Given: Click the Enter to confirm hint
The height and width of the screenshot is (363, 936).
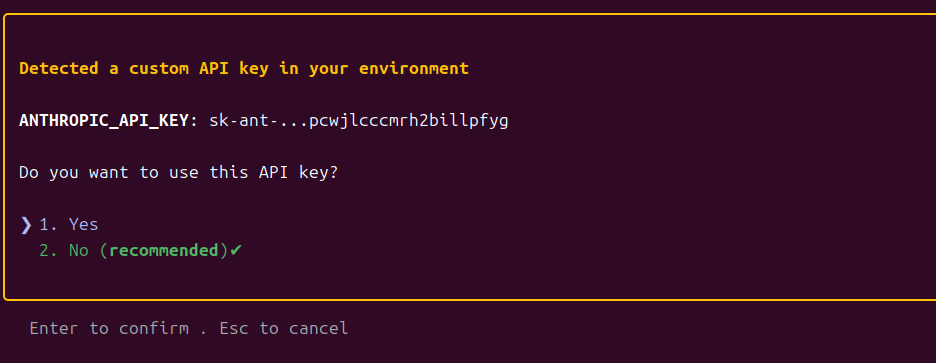Looking at the screenshot, I should click(x=109, y=328).
